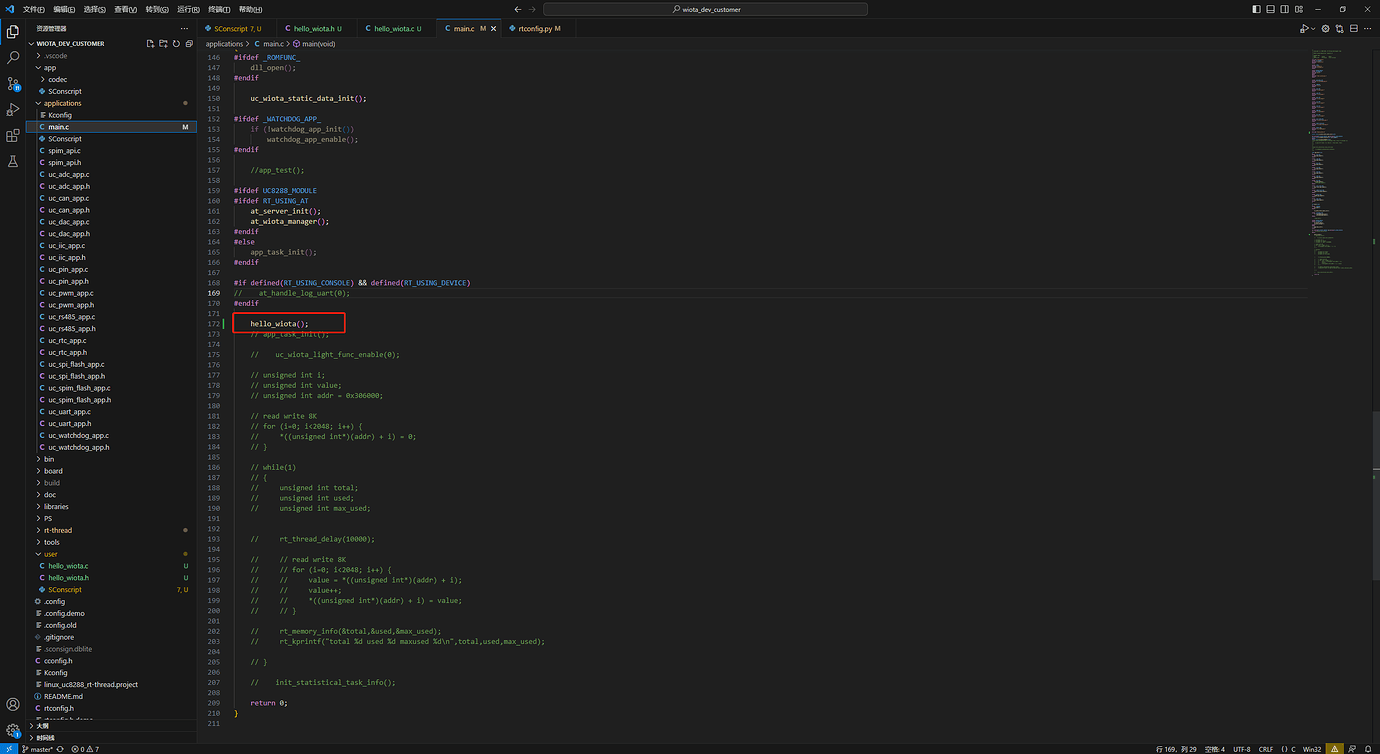
Task: Open the Source Control view
Action: click(13, 84)
